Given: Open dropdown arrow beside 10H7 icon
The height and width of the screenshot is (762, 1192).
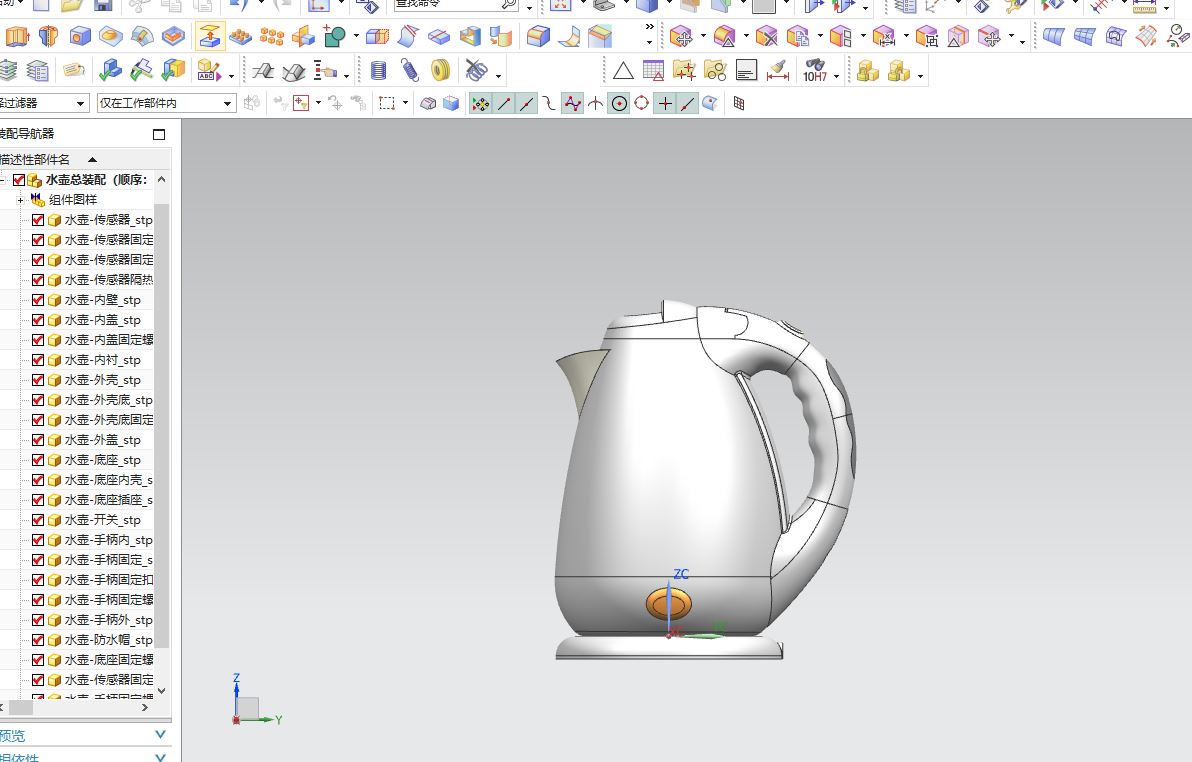Looking at the screenshot, I should point(836,76).
